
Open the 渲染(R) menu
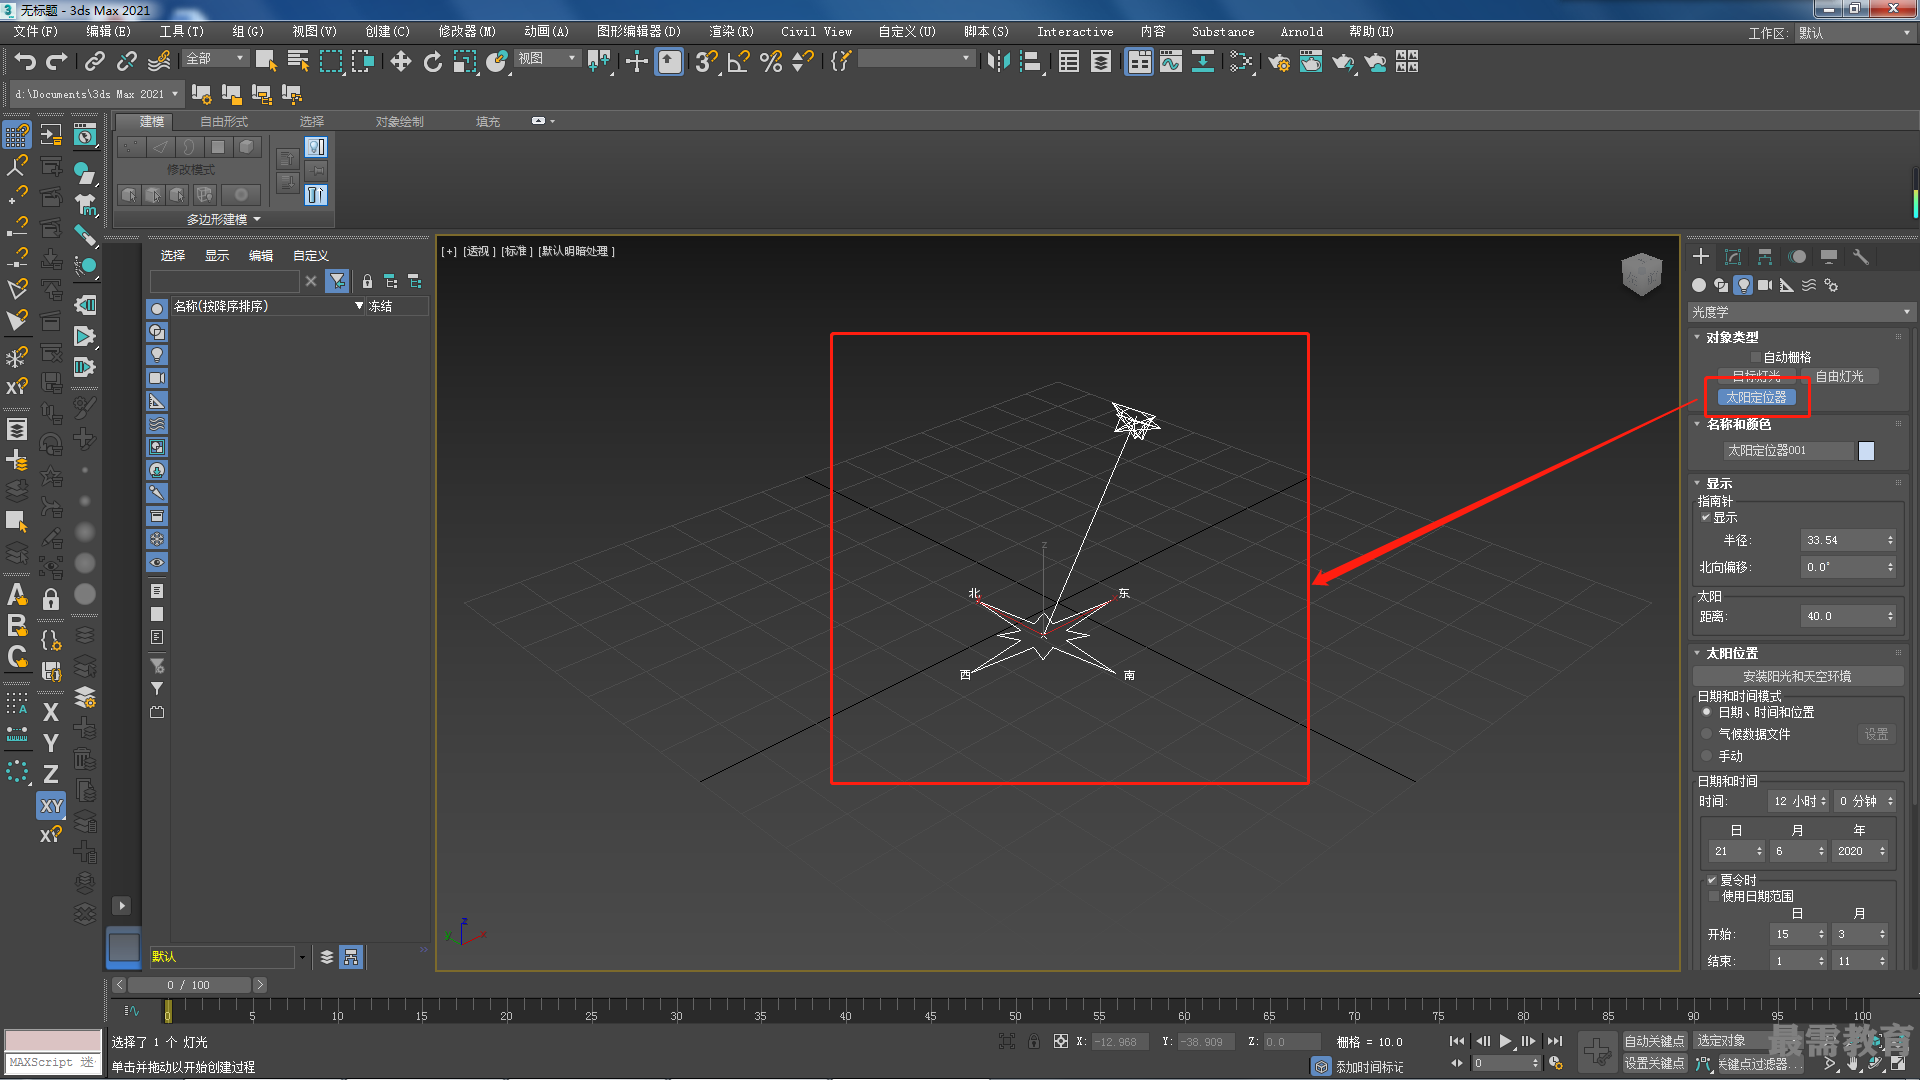(x=731, y=32)
